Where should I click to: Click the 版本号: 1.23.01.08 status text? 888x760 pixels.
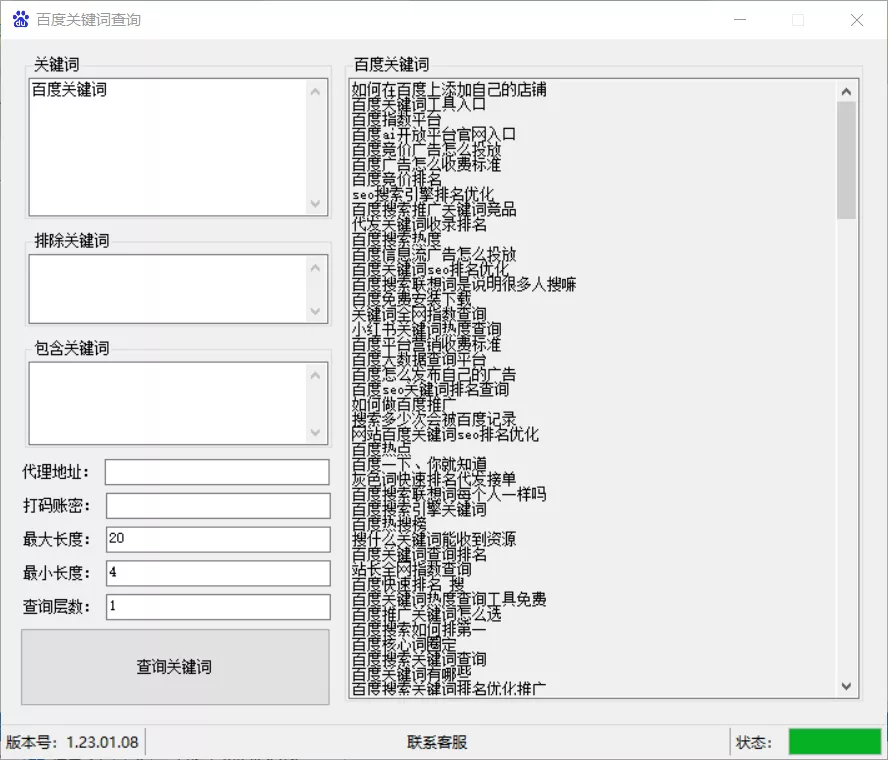point(72,742)
